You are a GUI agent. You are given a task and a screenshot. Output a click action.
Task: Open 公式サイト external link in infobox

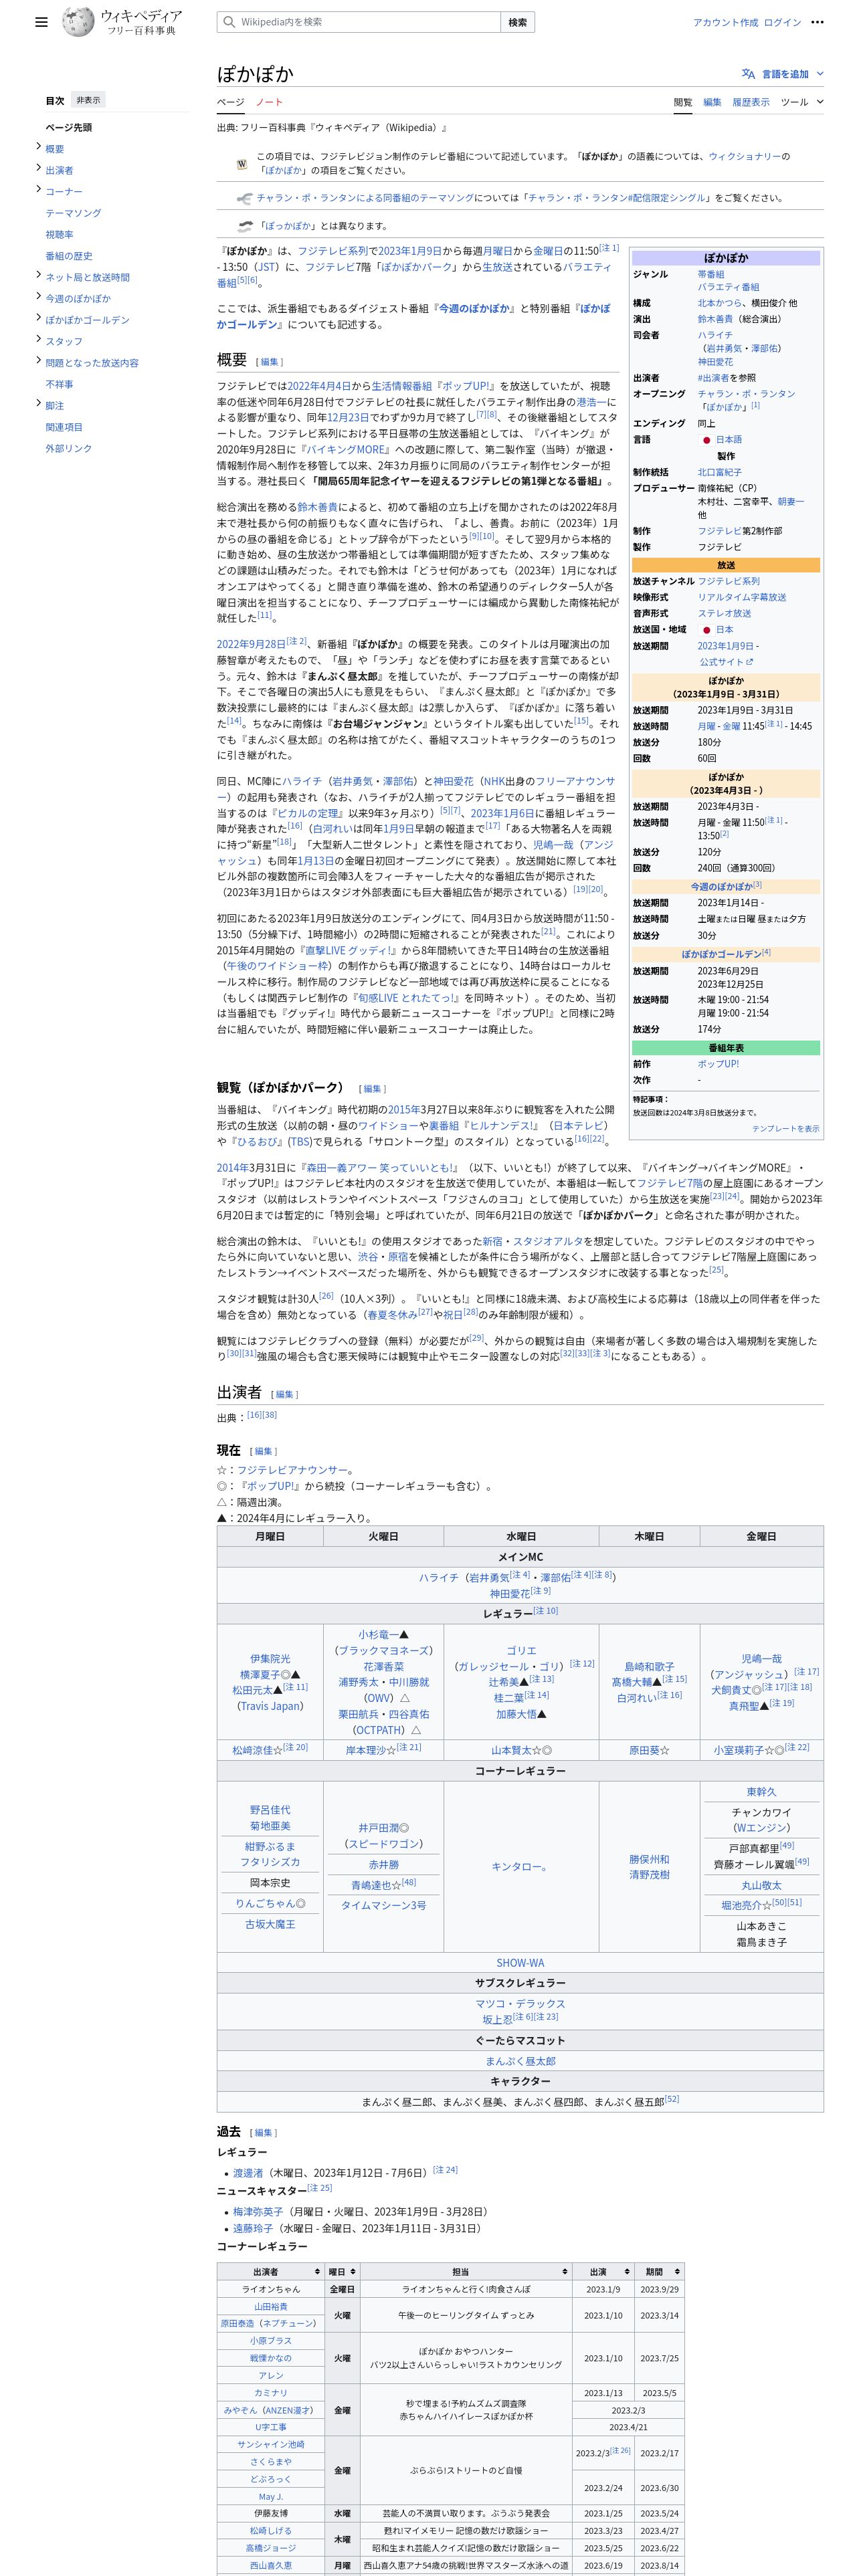point(725,662)
